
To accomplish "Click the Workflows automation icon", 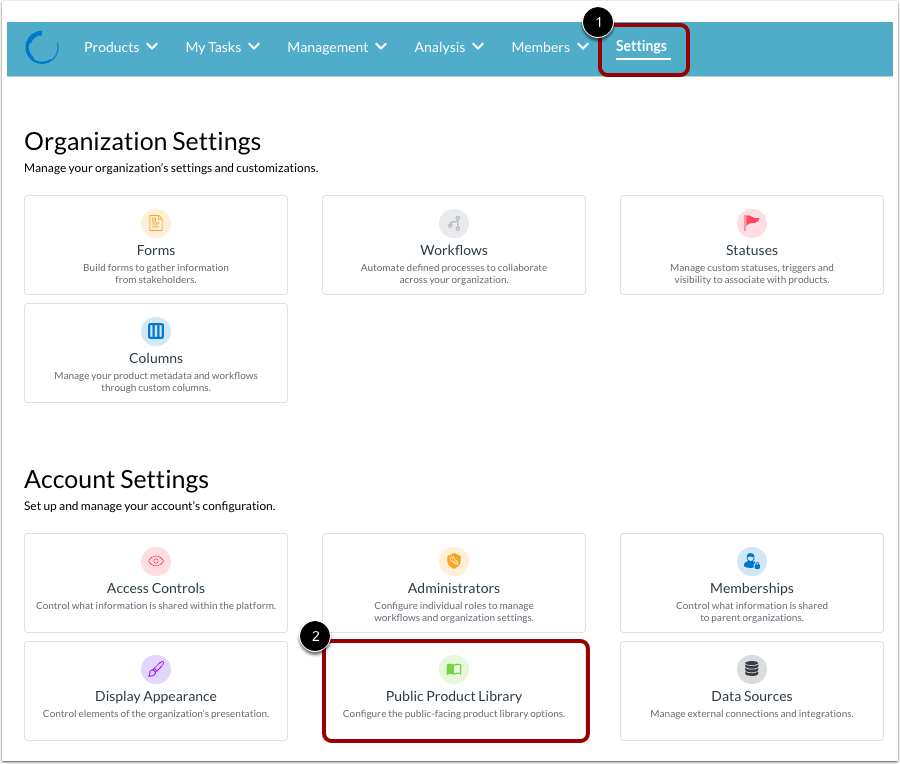I will pos(453,223).
